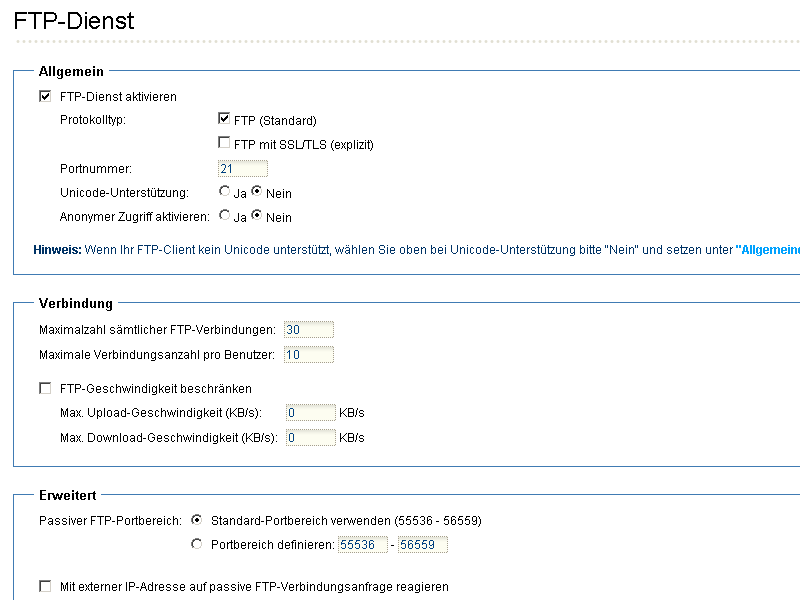Select Ja for Unicode-Unterstützung

224,191
